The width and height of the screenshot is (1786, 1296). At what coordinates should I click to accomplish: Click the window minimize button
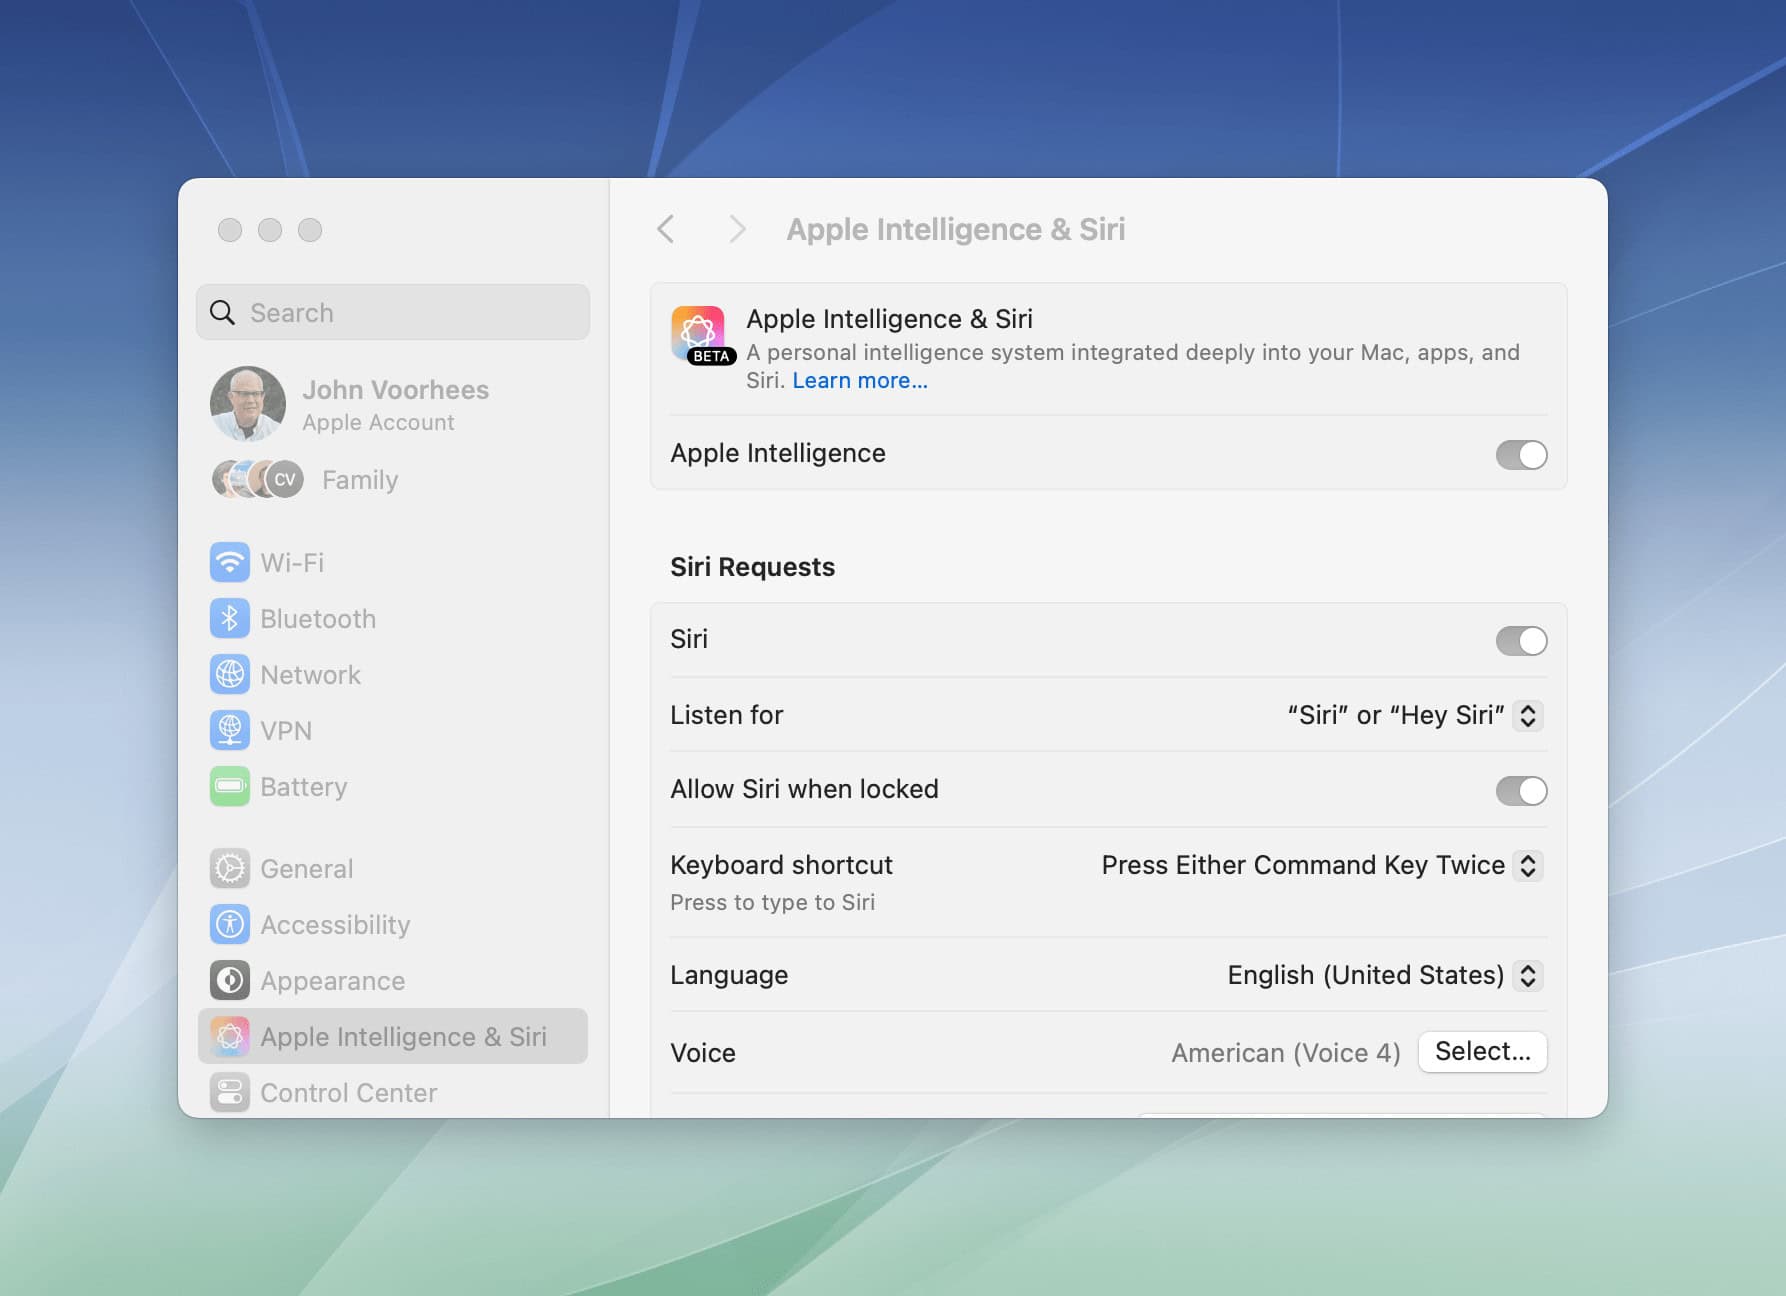[x=270, y=230]
